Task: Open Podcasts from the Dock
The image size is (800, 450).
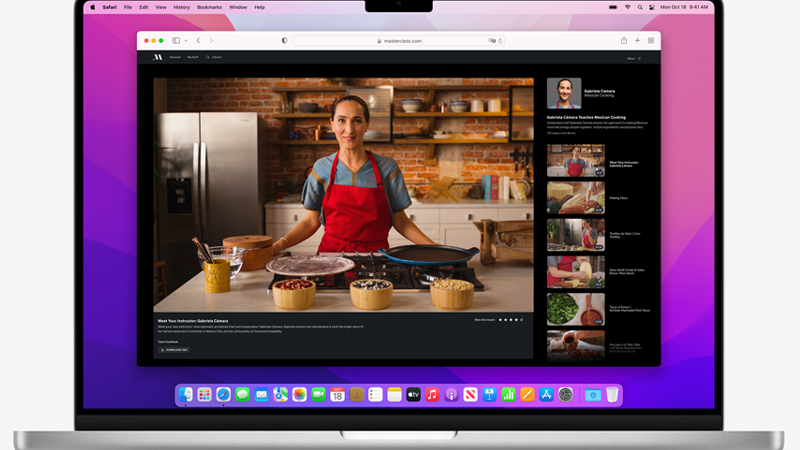Action: click(x=452, y=394)
